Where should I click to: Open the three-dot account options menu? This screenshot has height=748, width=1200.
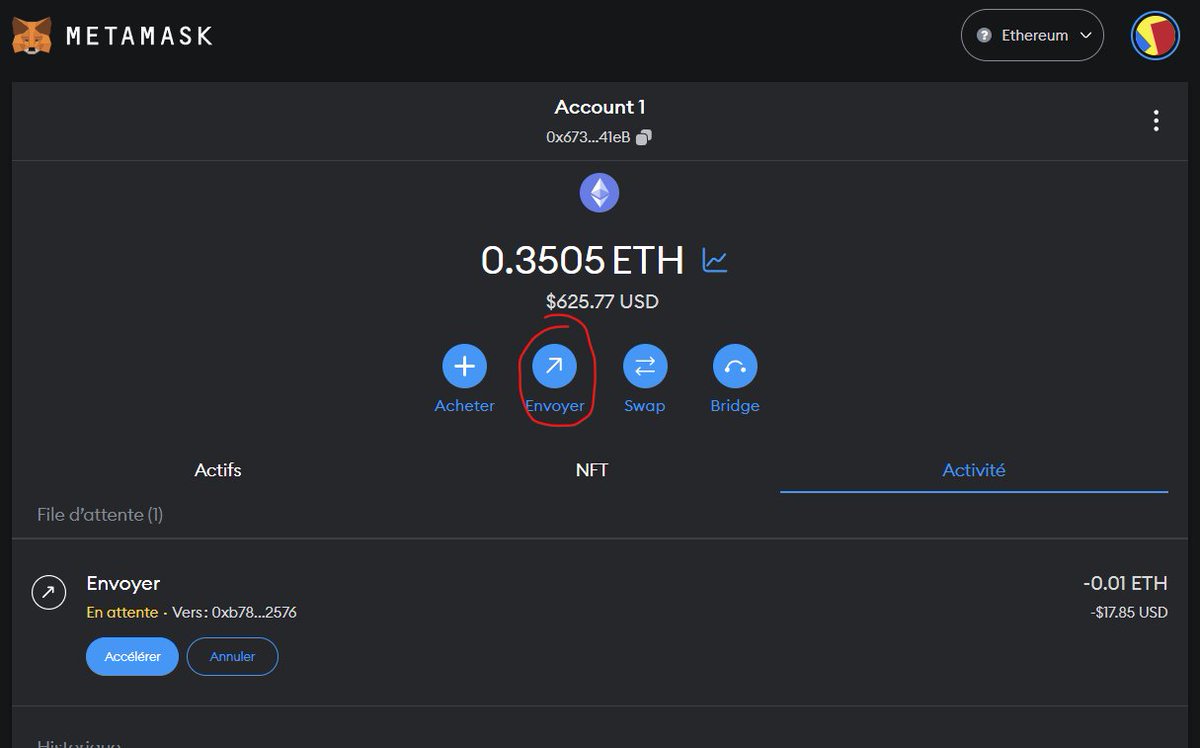1156,121
